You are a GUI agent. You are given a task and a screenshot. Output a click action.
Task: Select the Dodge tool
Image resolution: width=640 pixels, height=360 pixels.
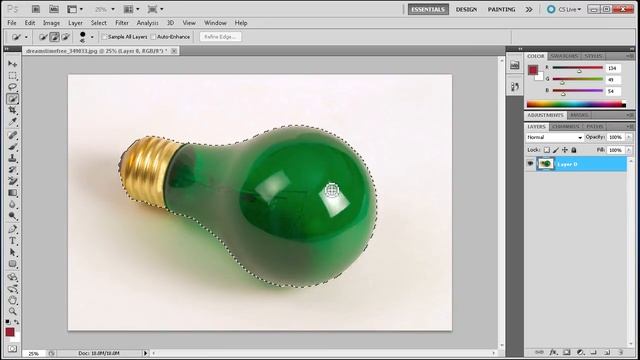coord(13,216)
